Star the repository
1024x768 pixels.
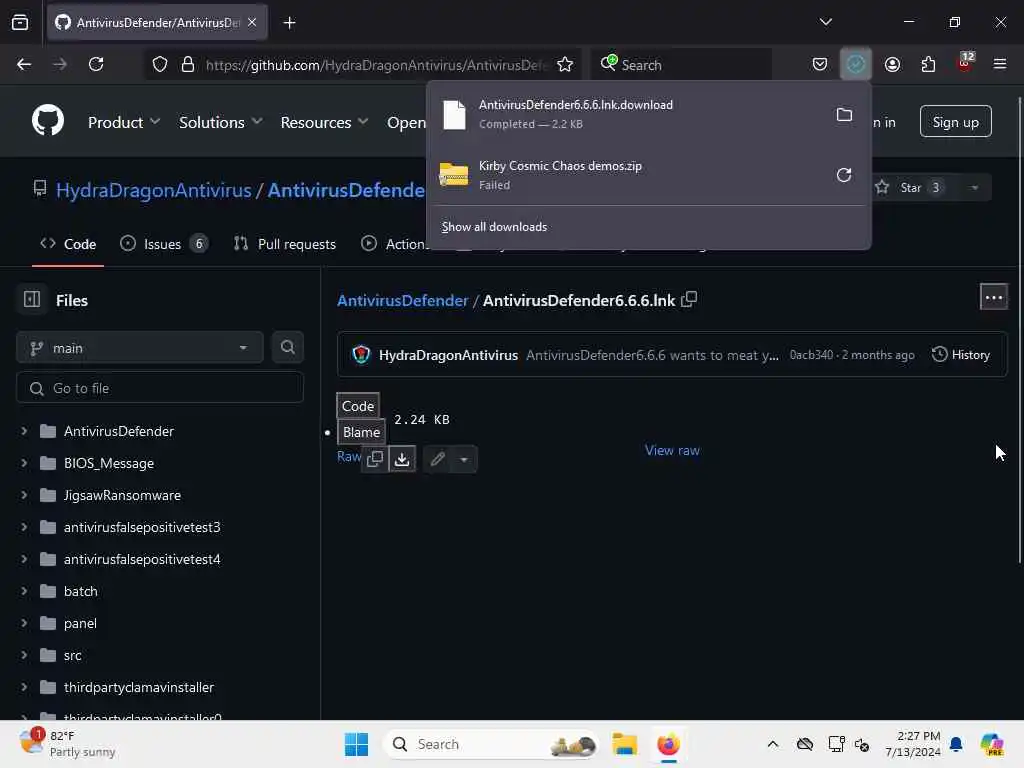coord(910,187)
